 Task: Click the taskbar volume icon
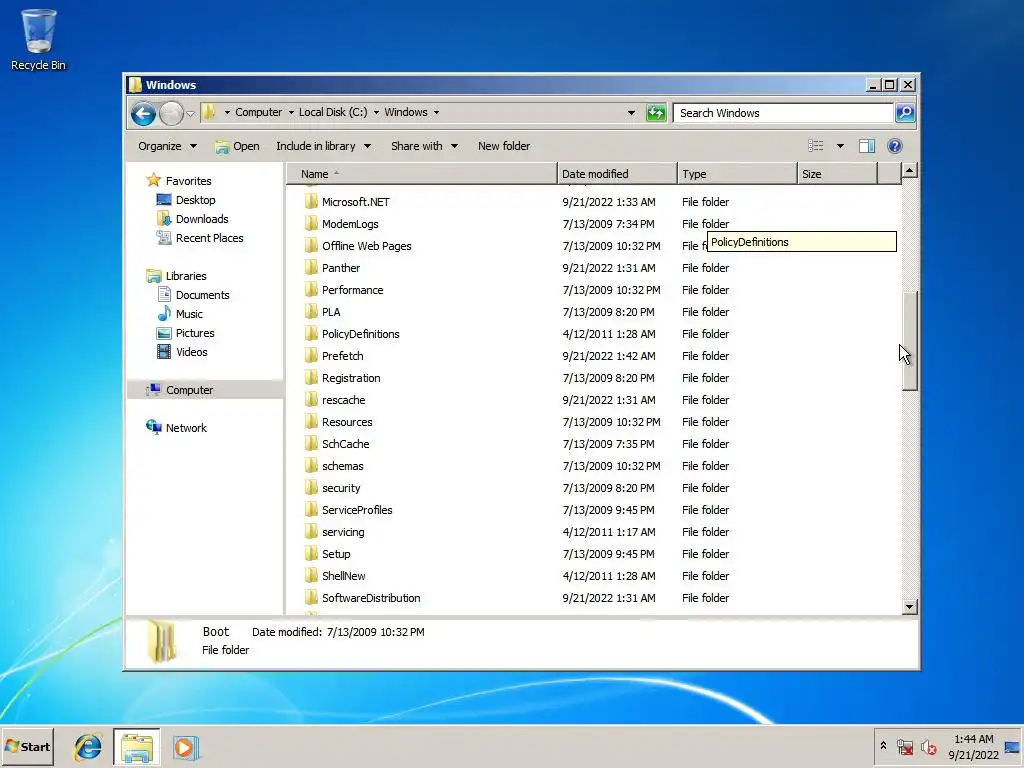pos(928,746)
